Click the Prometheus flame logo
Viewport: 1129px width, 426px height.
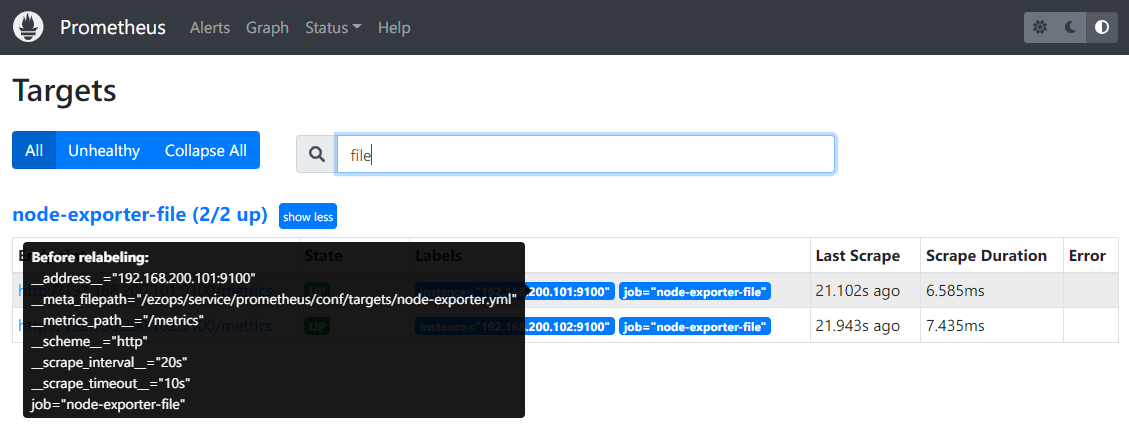tap(28, 27)
